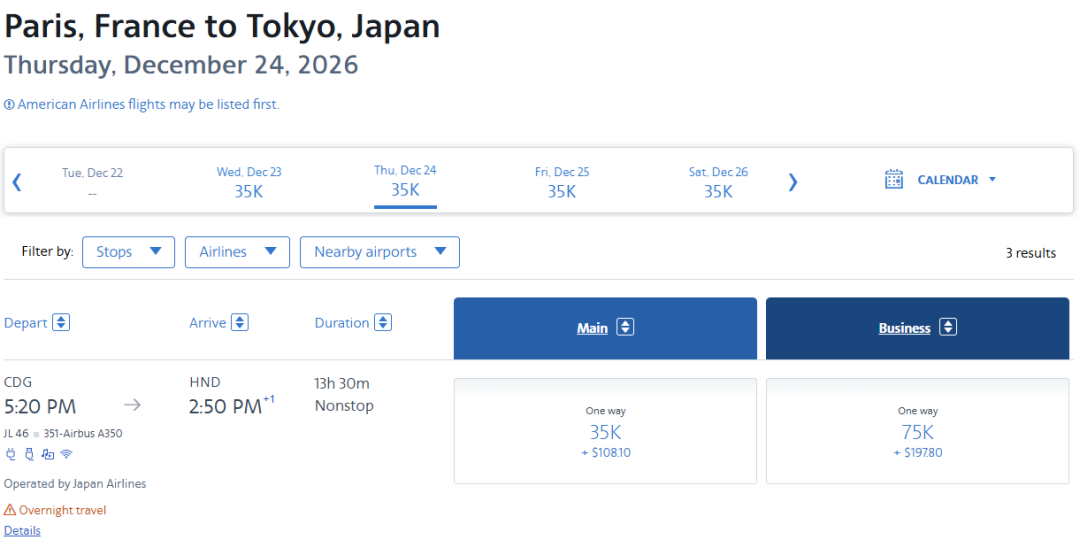Image resolution: width=1080 pixels, height=540 pixels.
Task: Choose the Main 35K + $108.10 fare
Action: (x=605, y=431)
